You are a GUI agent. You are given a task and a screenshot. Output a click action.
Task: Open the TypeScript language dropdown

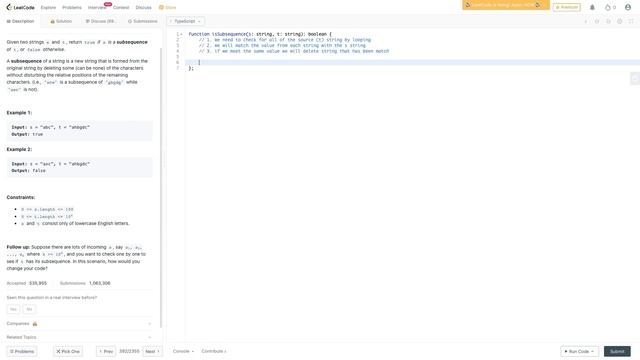pos(186,21)
